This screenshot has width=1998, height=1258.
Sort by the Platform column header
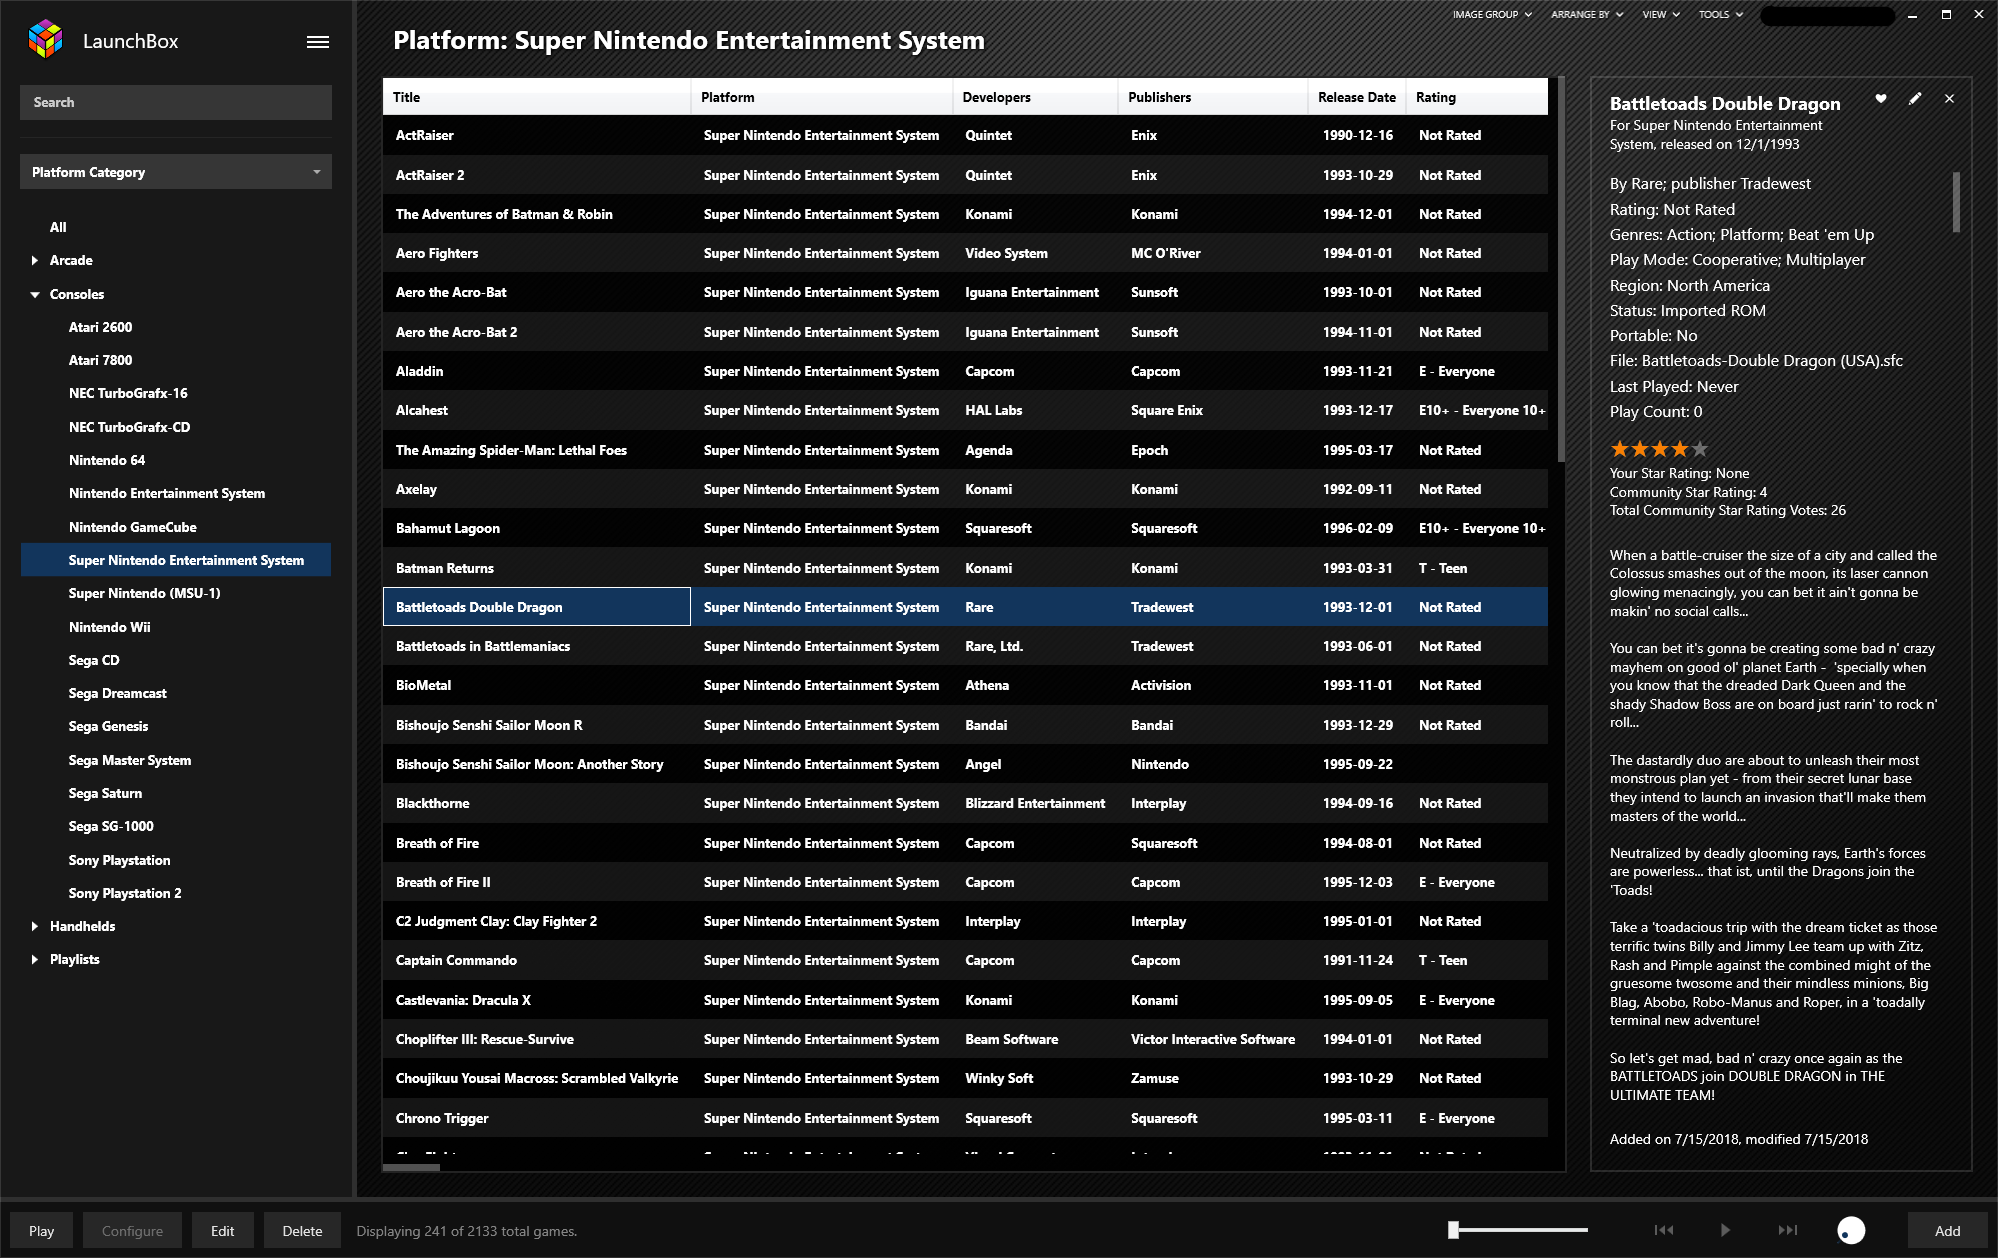pos(821,97)
